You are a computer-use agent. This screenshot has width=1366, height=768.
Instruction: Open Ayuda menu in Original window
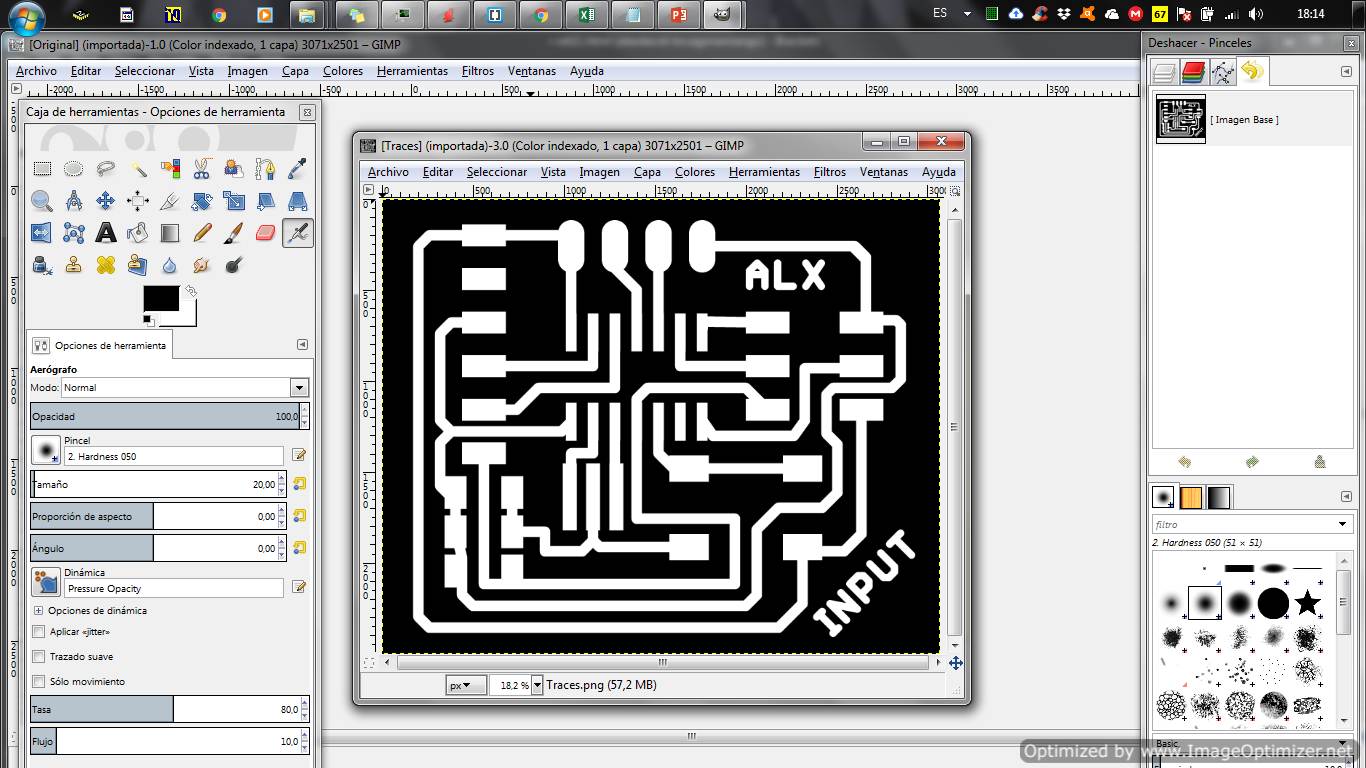point(587,71)
